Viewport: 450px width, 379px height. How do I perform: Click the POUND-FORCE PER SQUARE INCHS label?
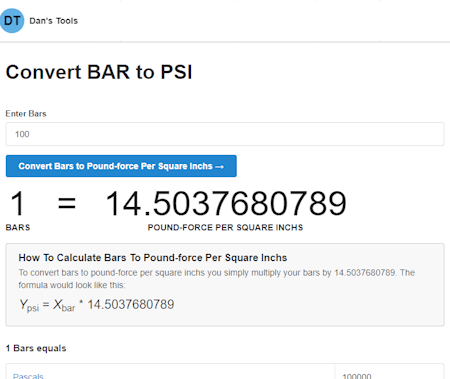click(225, 228)
